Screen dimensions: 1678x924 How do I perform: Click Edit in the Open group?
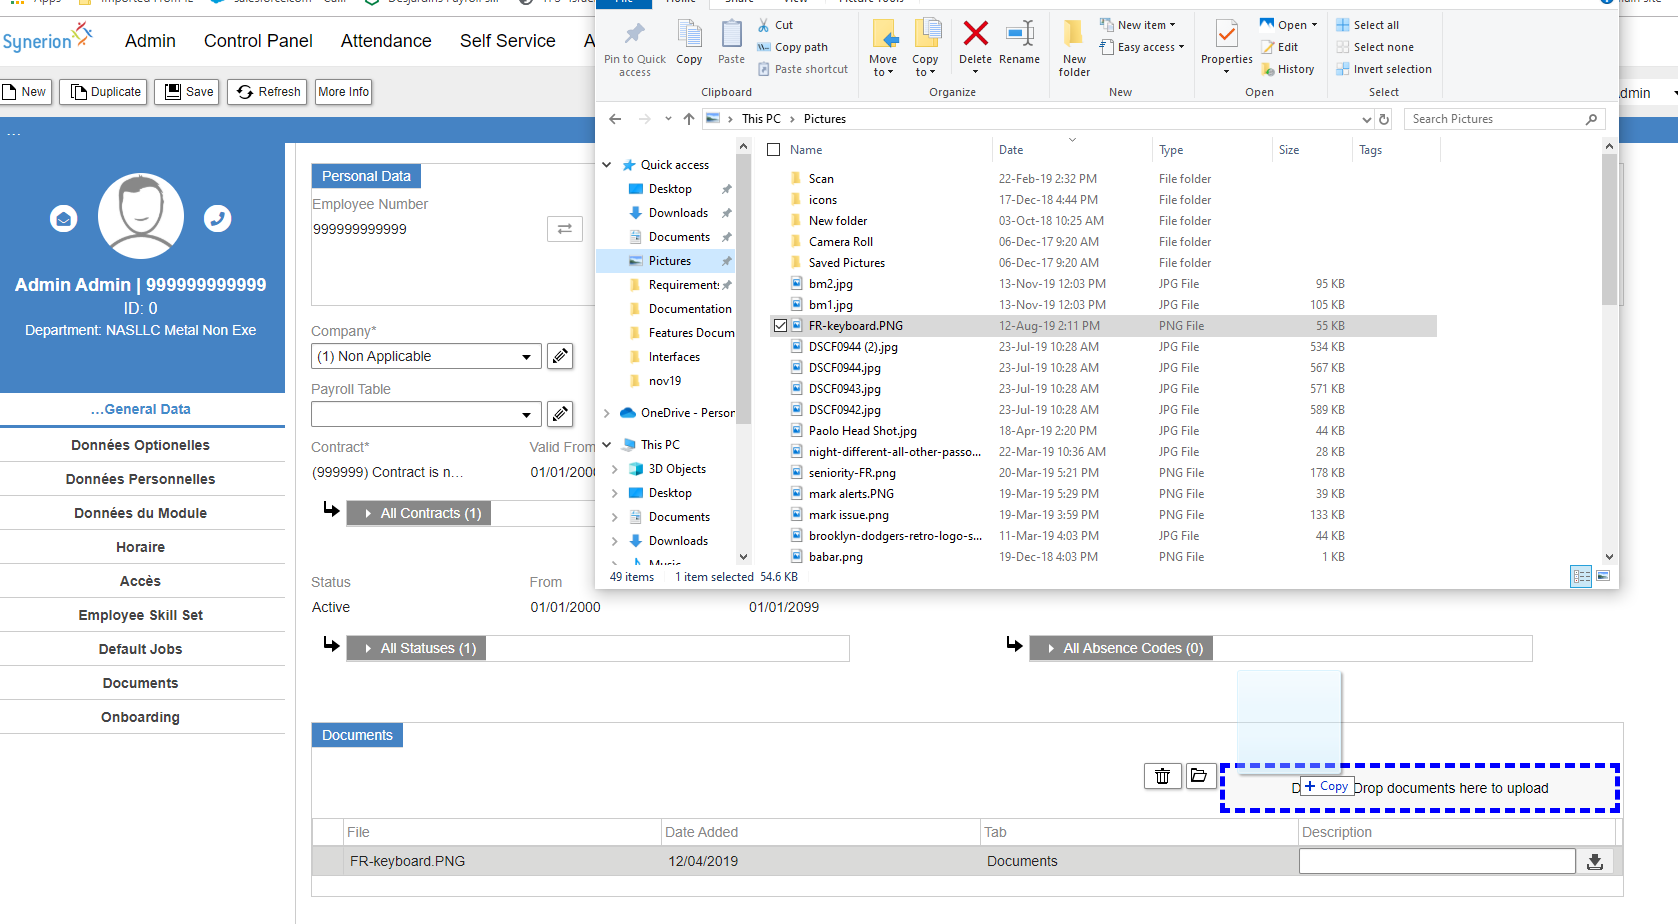pyautogui.click(x=1279, y=47)
